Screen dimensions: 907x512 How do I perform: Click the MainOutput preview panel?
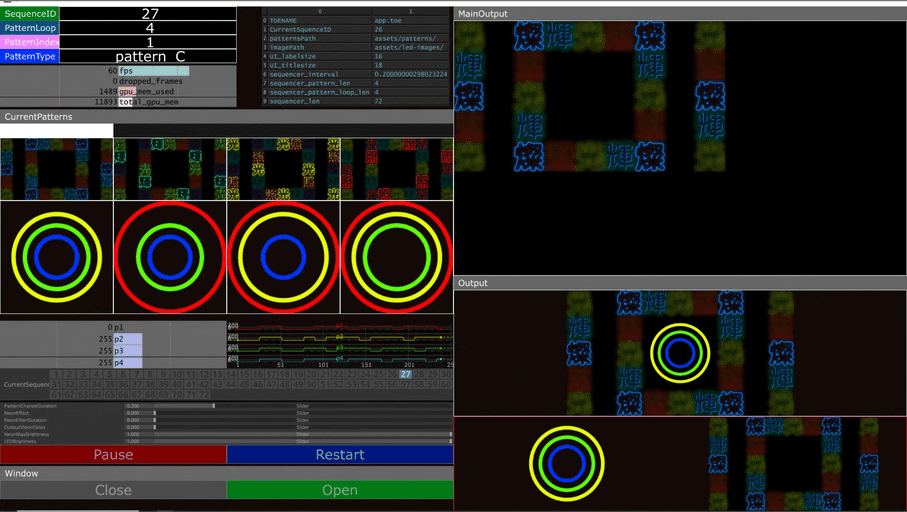[680, 148]
